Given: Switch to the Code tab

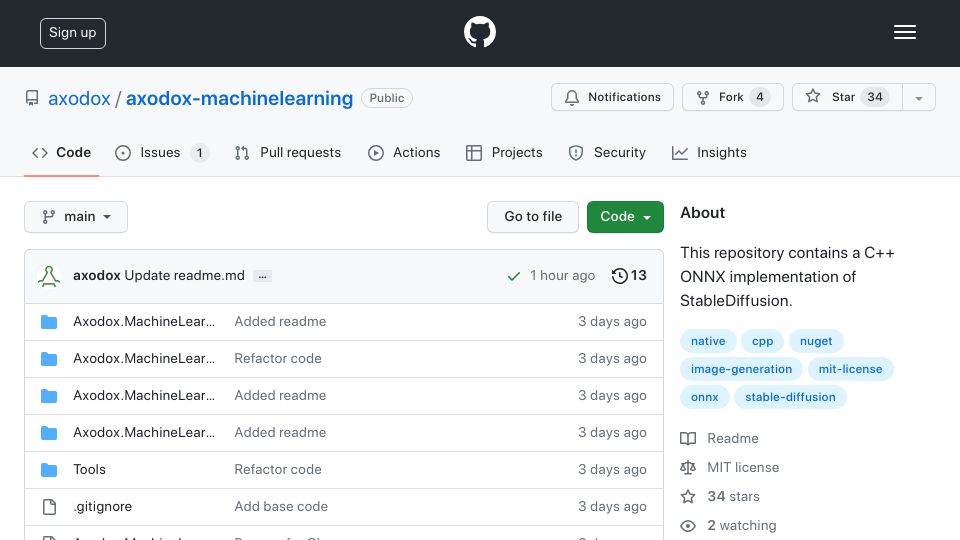Looking at the screenshot, I should tap(61, 152).
